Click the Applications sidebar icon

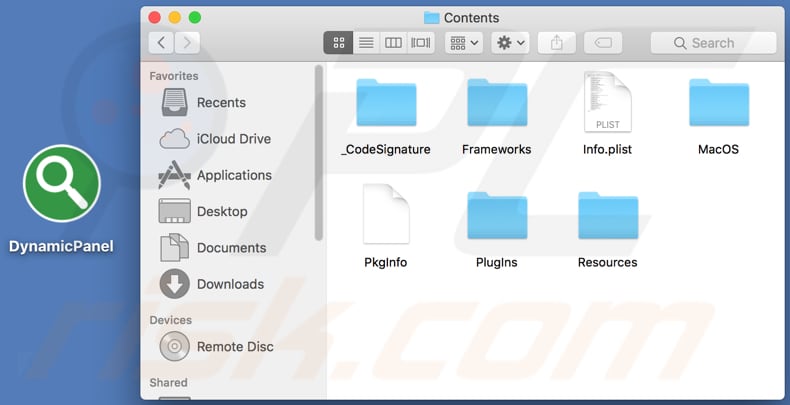tap(174, 175)
